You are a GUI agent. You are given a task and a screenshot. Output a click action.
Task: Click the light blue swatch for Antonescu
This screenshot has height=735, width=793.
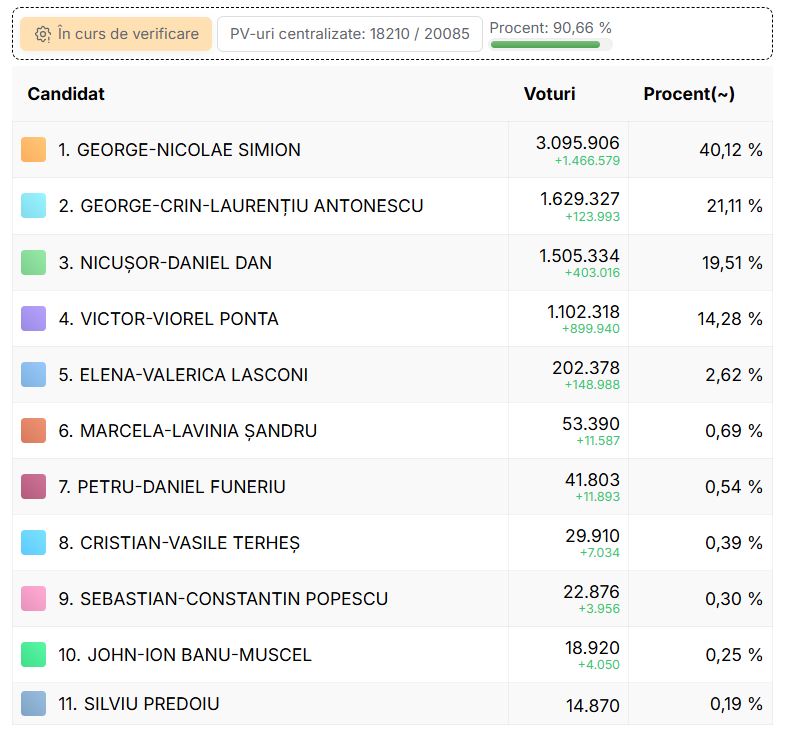33,206
